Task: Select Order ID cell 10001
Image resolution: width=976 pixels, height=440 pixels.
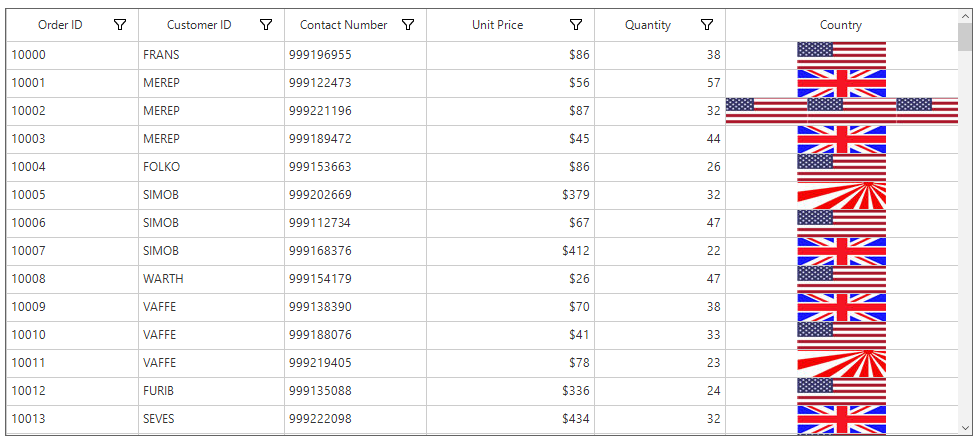Action: (x=72, y=83)
